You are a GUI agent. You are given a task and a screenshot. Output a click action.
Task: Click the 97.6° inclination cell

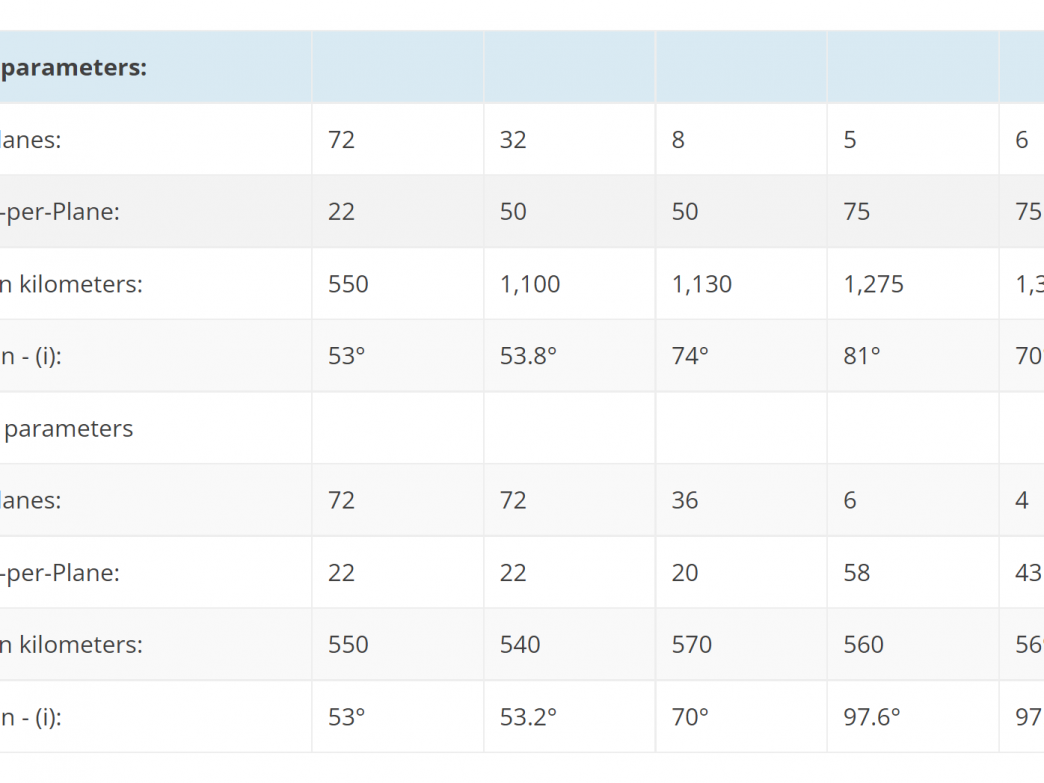pos(913,717)
